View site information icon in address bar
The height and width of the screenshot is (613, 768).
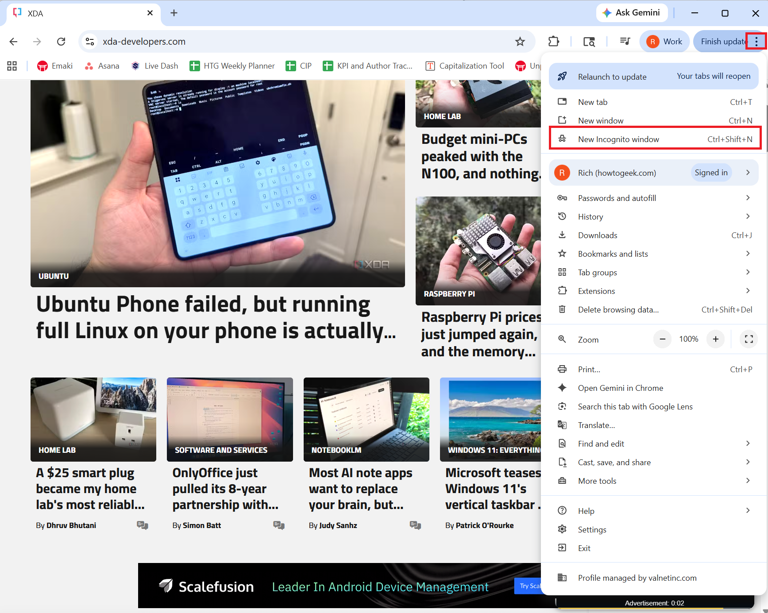(90, 42)
